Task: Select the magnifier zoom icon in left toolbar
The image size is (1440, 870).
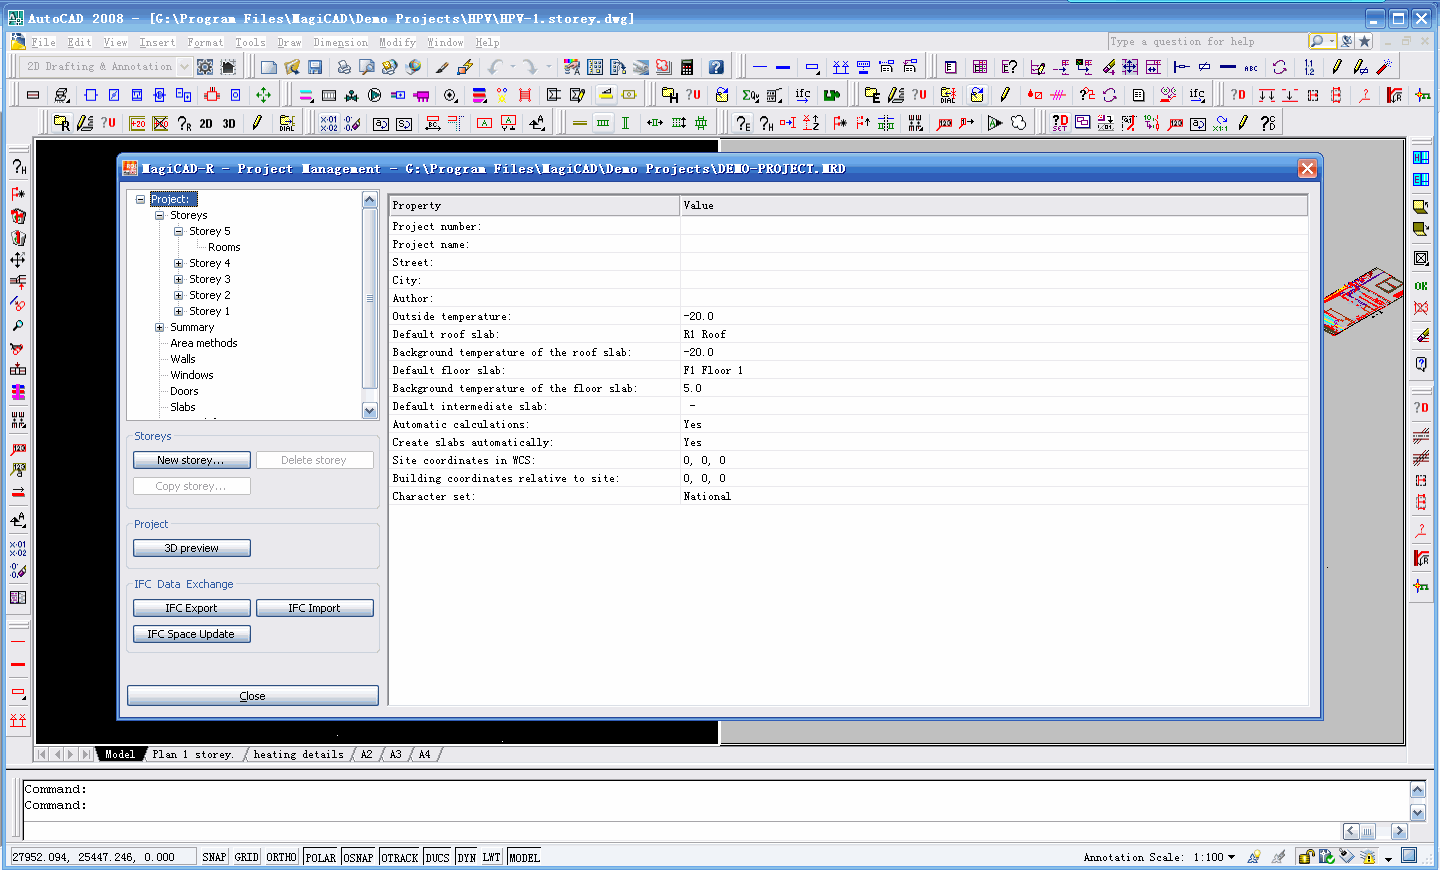Action: (18, 326)
